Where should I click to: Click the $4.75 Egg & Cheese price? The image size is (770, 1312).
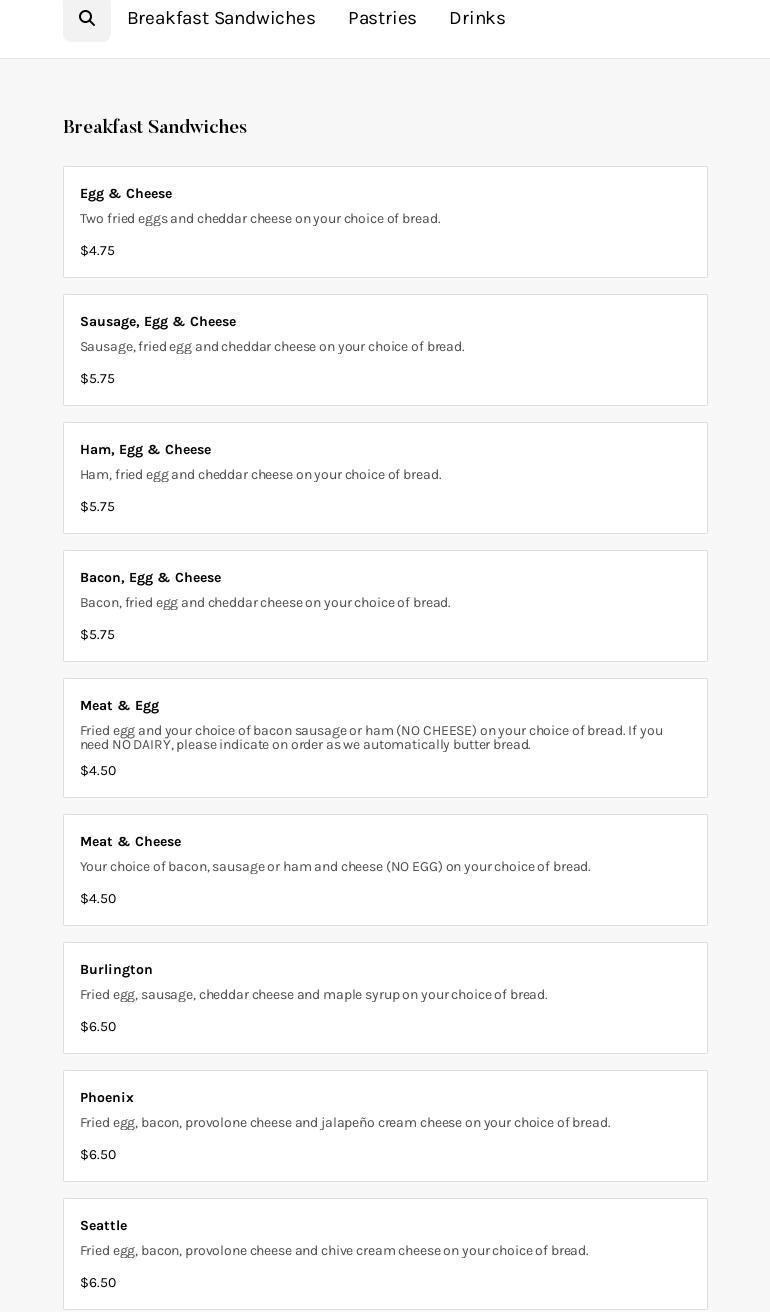97,251
